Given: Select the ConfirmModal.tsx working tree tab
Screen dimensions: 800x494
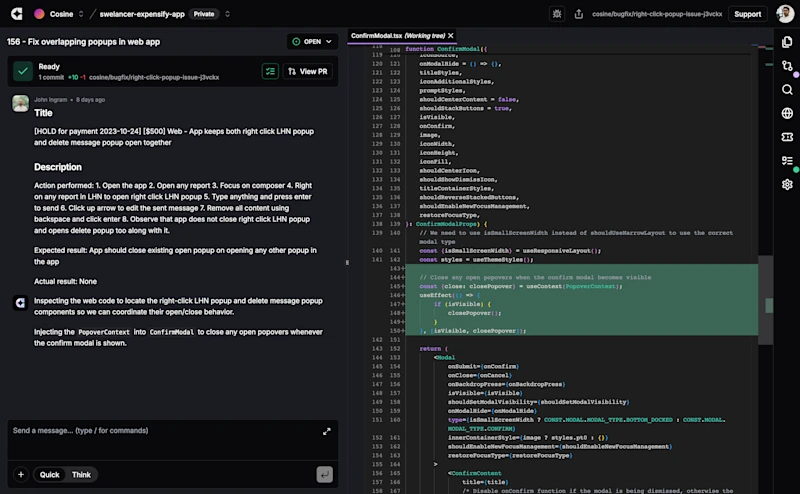Looking at the screenshot, I should [396, 36].
